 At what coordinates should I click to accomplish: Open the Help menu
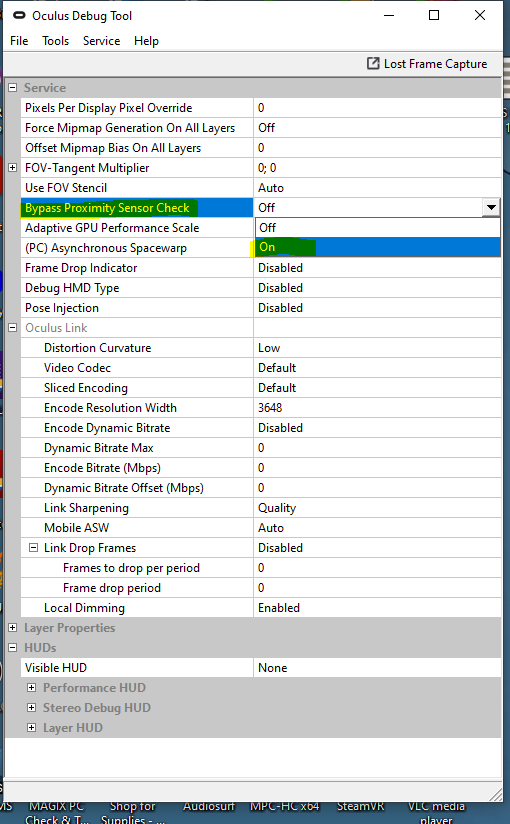146,40
